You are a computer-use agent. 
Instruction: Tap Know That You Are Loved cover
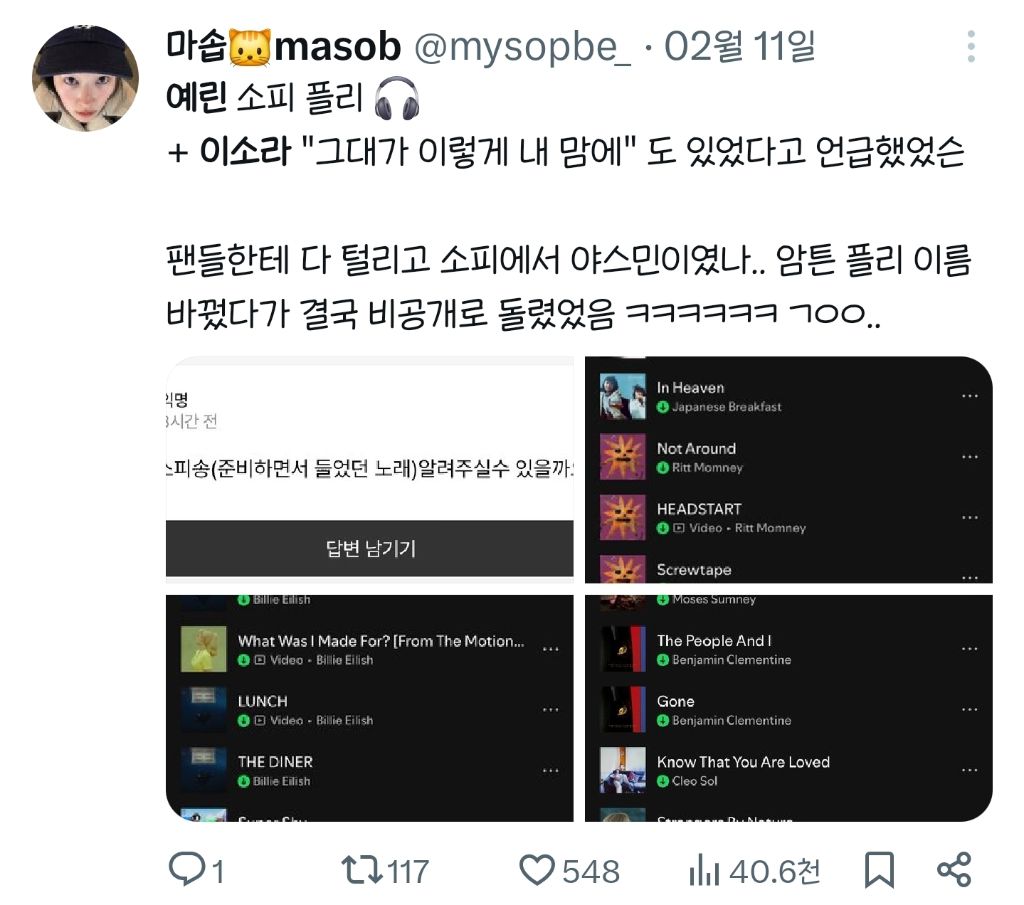(x=622, y=770)
